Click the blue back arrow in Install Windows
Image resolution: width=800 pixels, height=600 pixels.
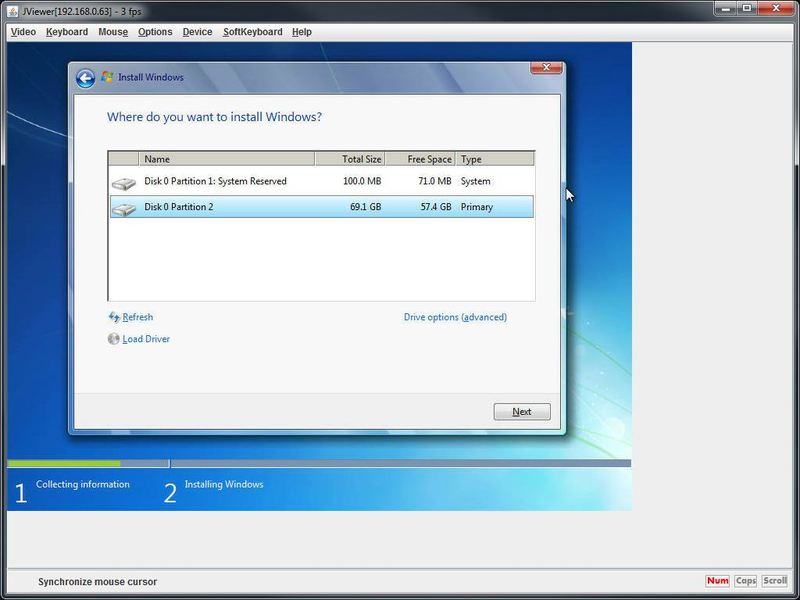85,78
